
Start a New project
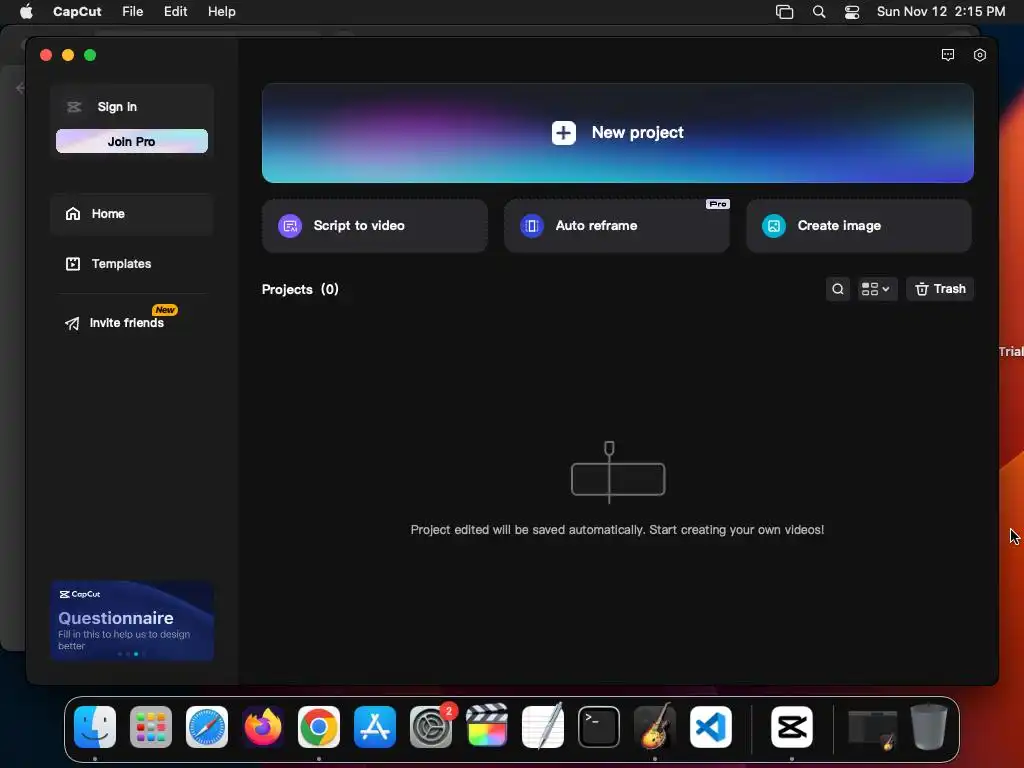tap(617, 133)
